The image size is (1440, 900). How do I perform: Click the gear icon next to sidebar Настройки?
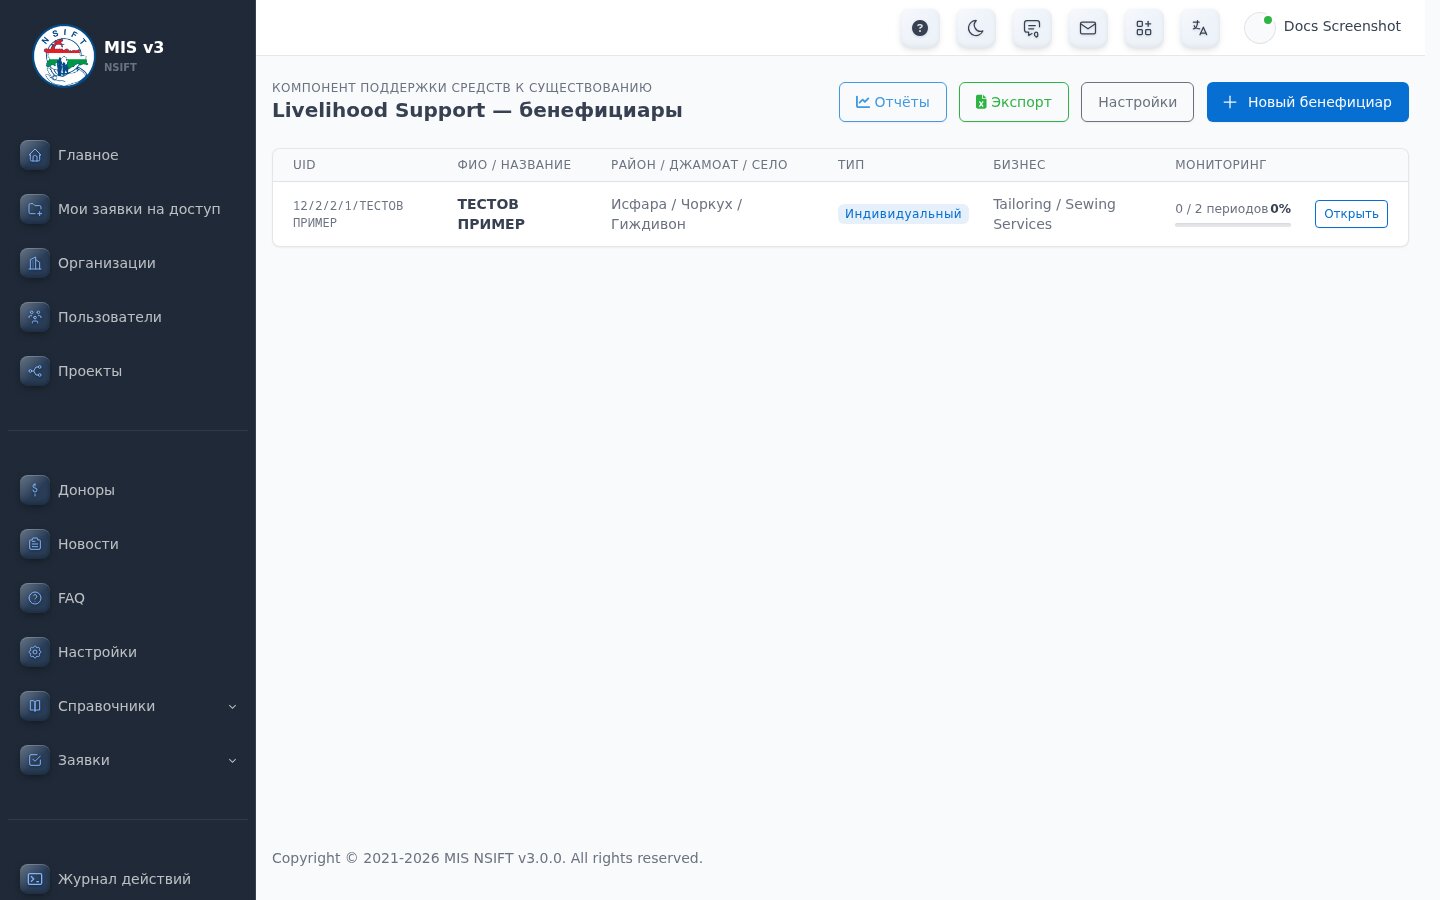[35, 652]
